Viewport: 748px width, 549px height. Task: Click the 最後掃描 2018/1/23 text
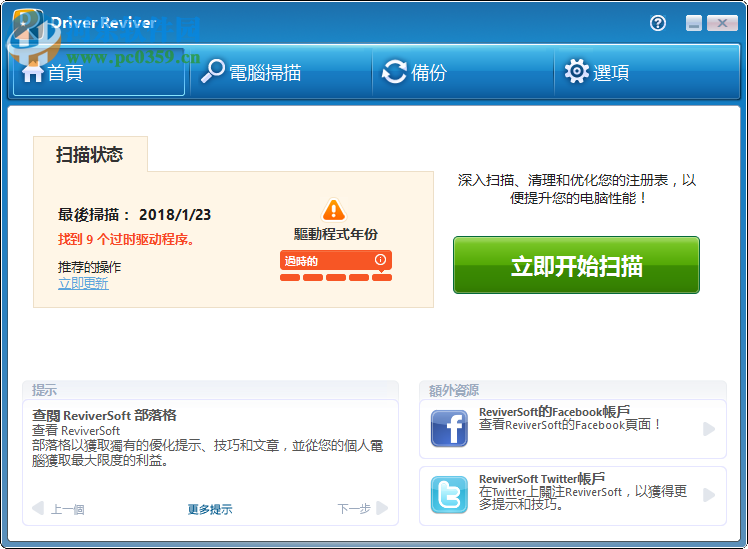(135, 215)
